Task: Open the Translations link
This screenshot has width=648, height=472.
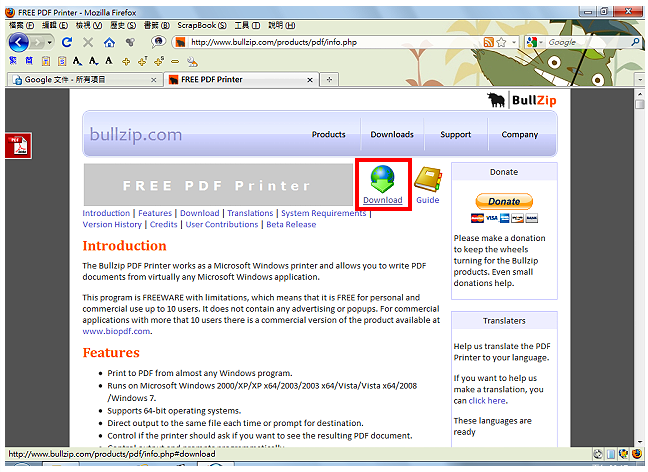Action: tap(250, 213)
